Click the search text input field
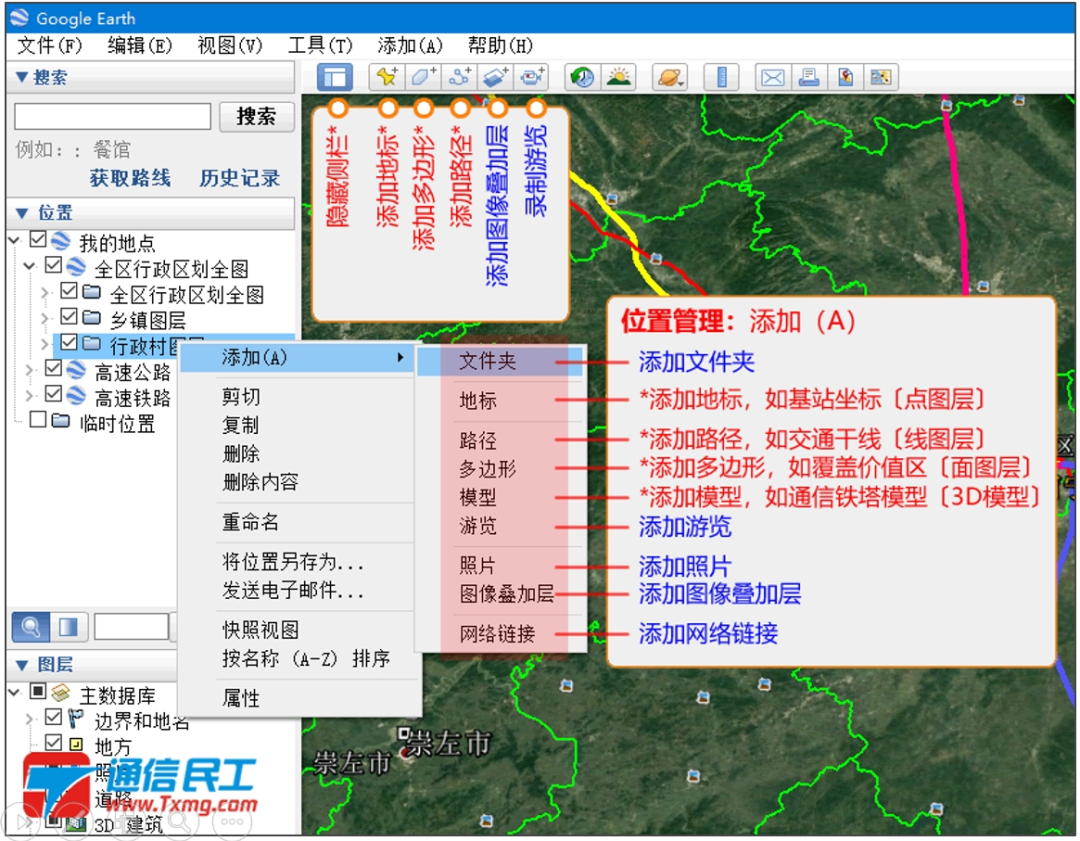 [113, 116]
